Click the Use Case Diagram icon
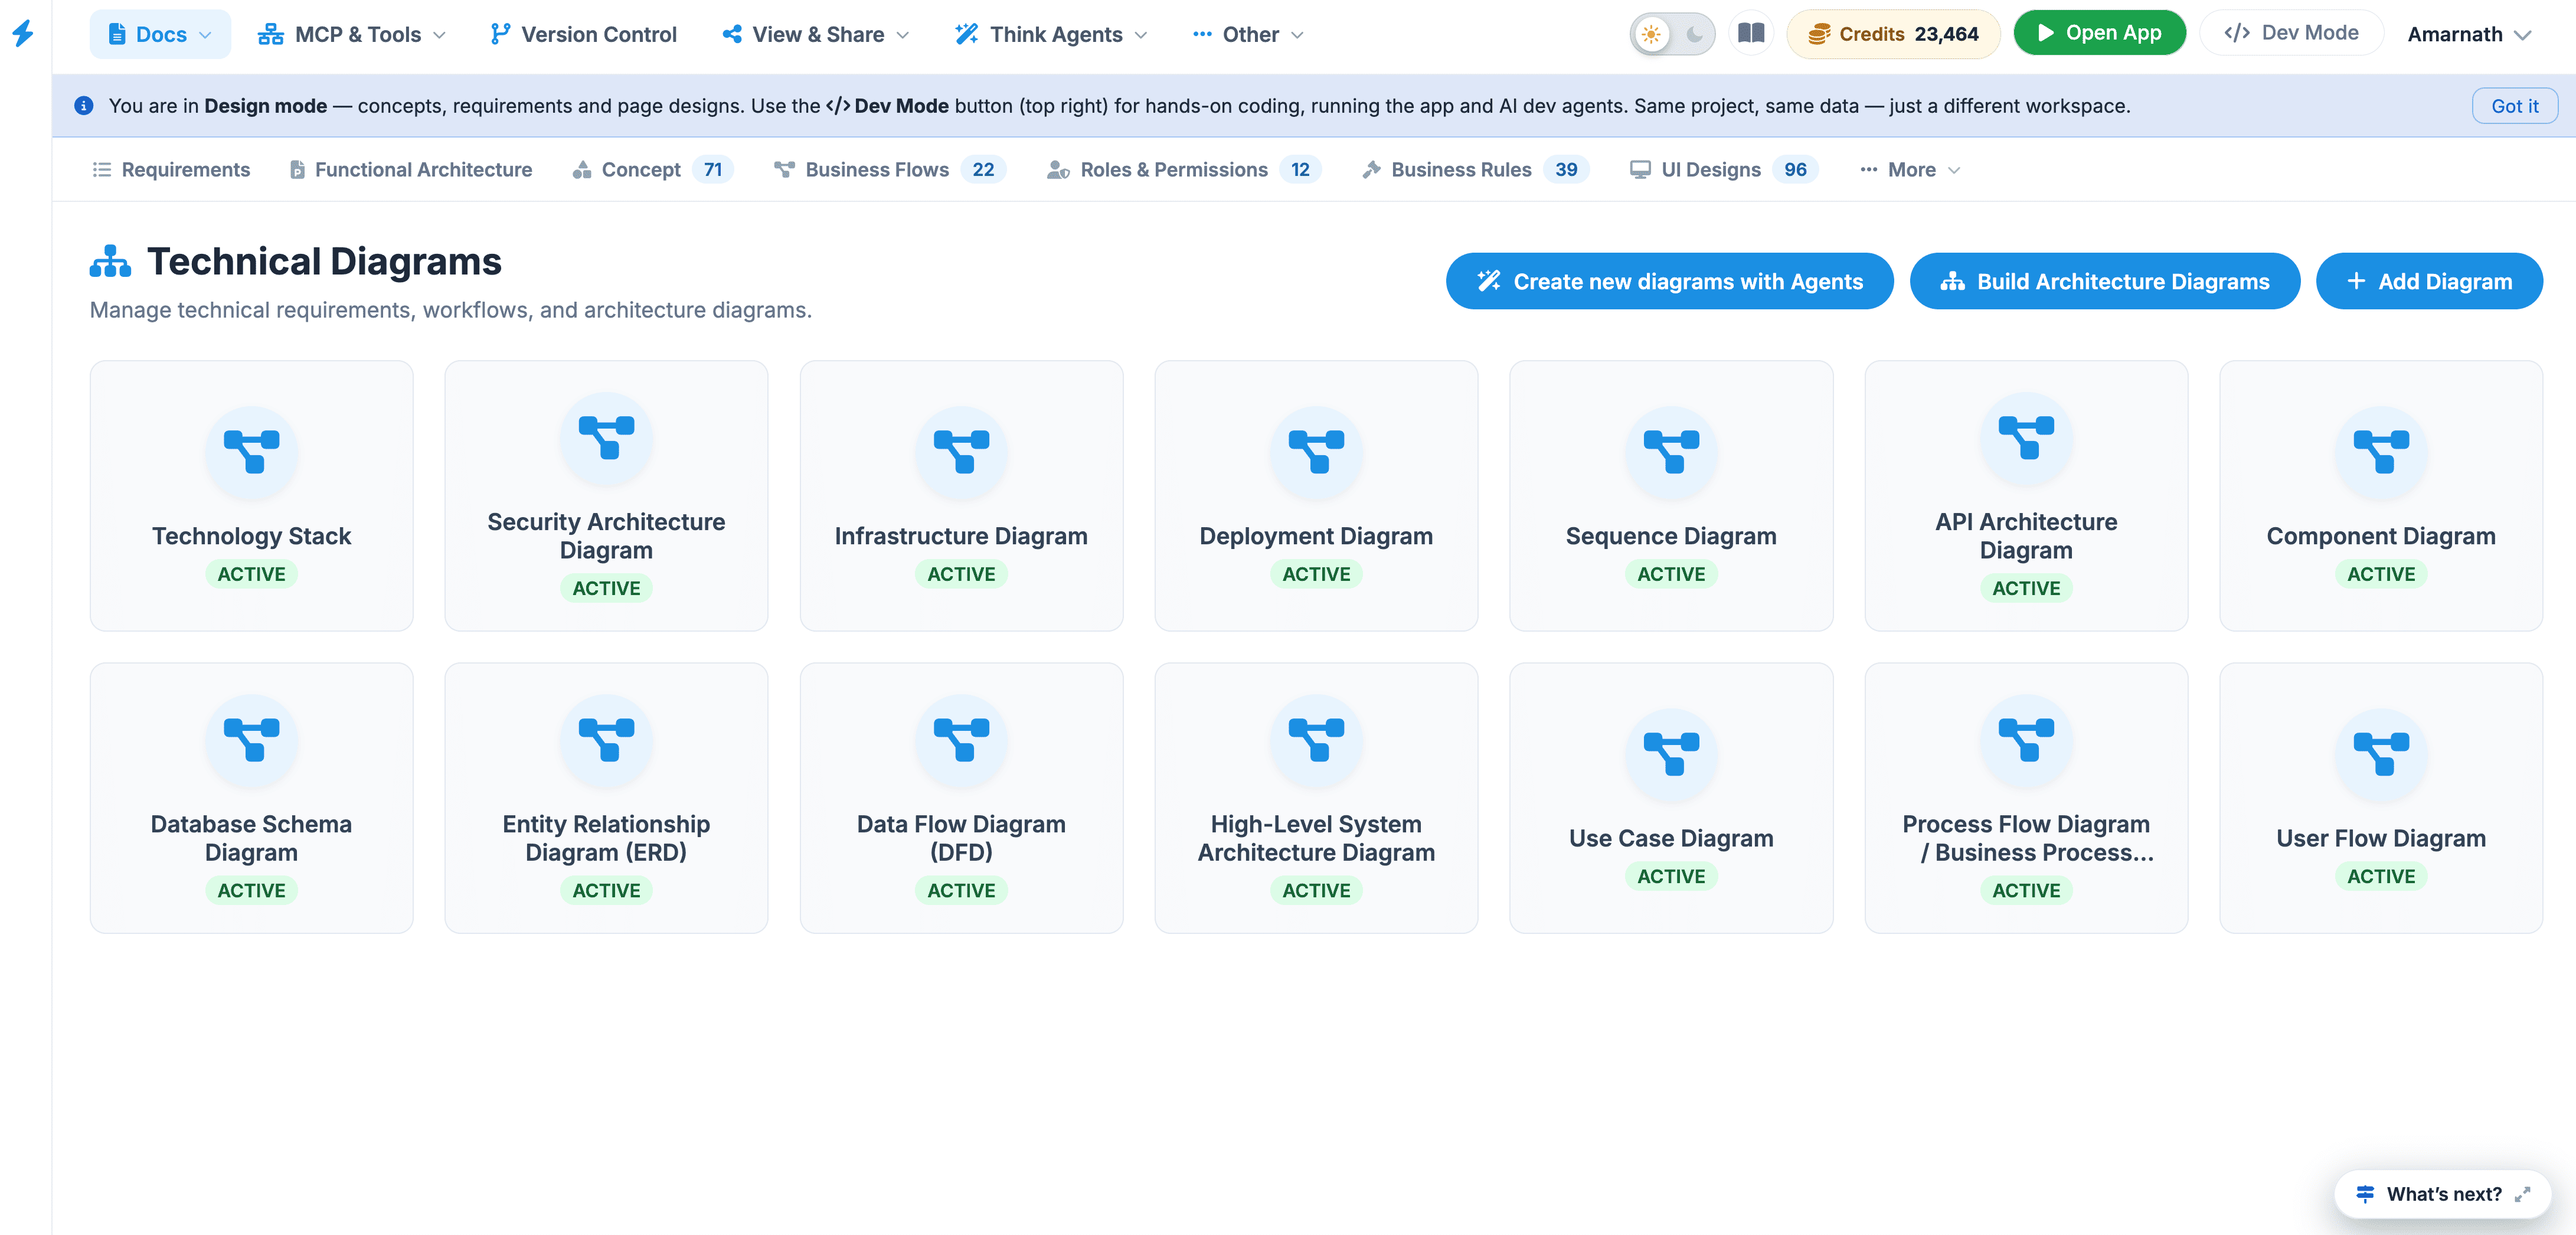This screenshot has width=2576, height=1235. 1671,754
